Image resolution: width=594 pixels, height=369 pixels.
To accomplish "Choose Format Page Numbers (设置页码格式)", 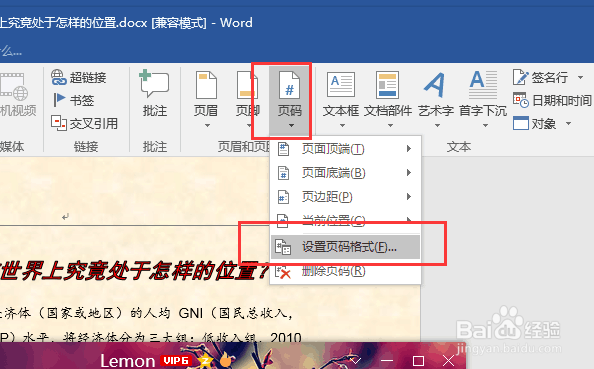I will click(345, 247).
